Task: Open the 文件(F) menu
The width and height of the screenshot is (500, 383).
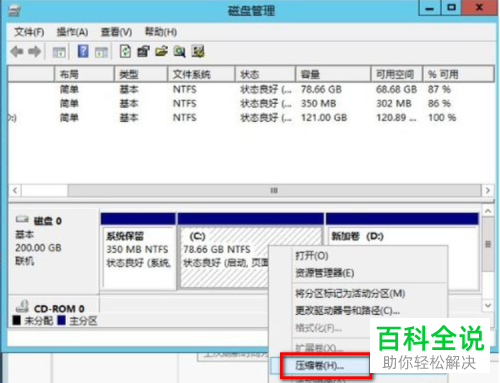Action: pyautogui.click(x=29, y=32)
